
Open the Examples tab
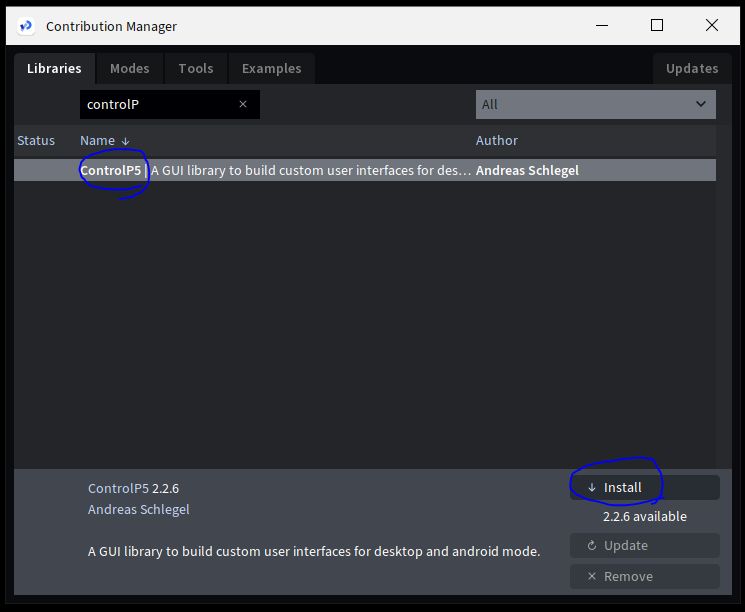point(271,68)
